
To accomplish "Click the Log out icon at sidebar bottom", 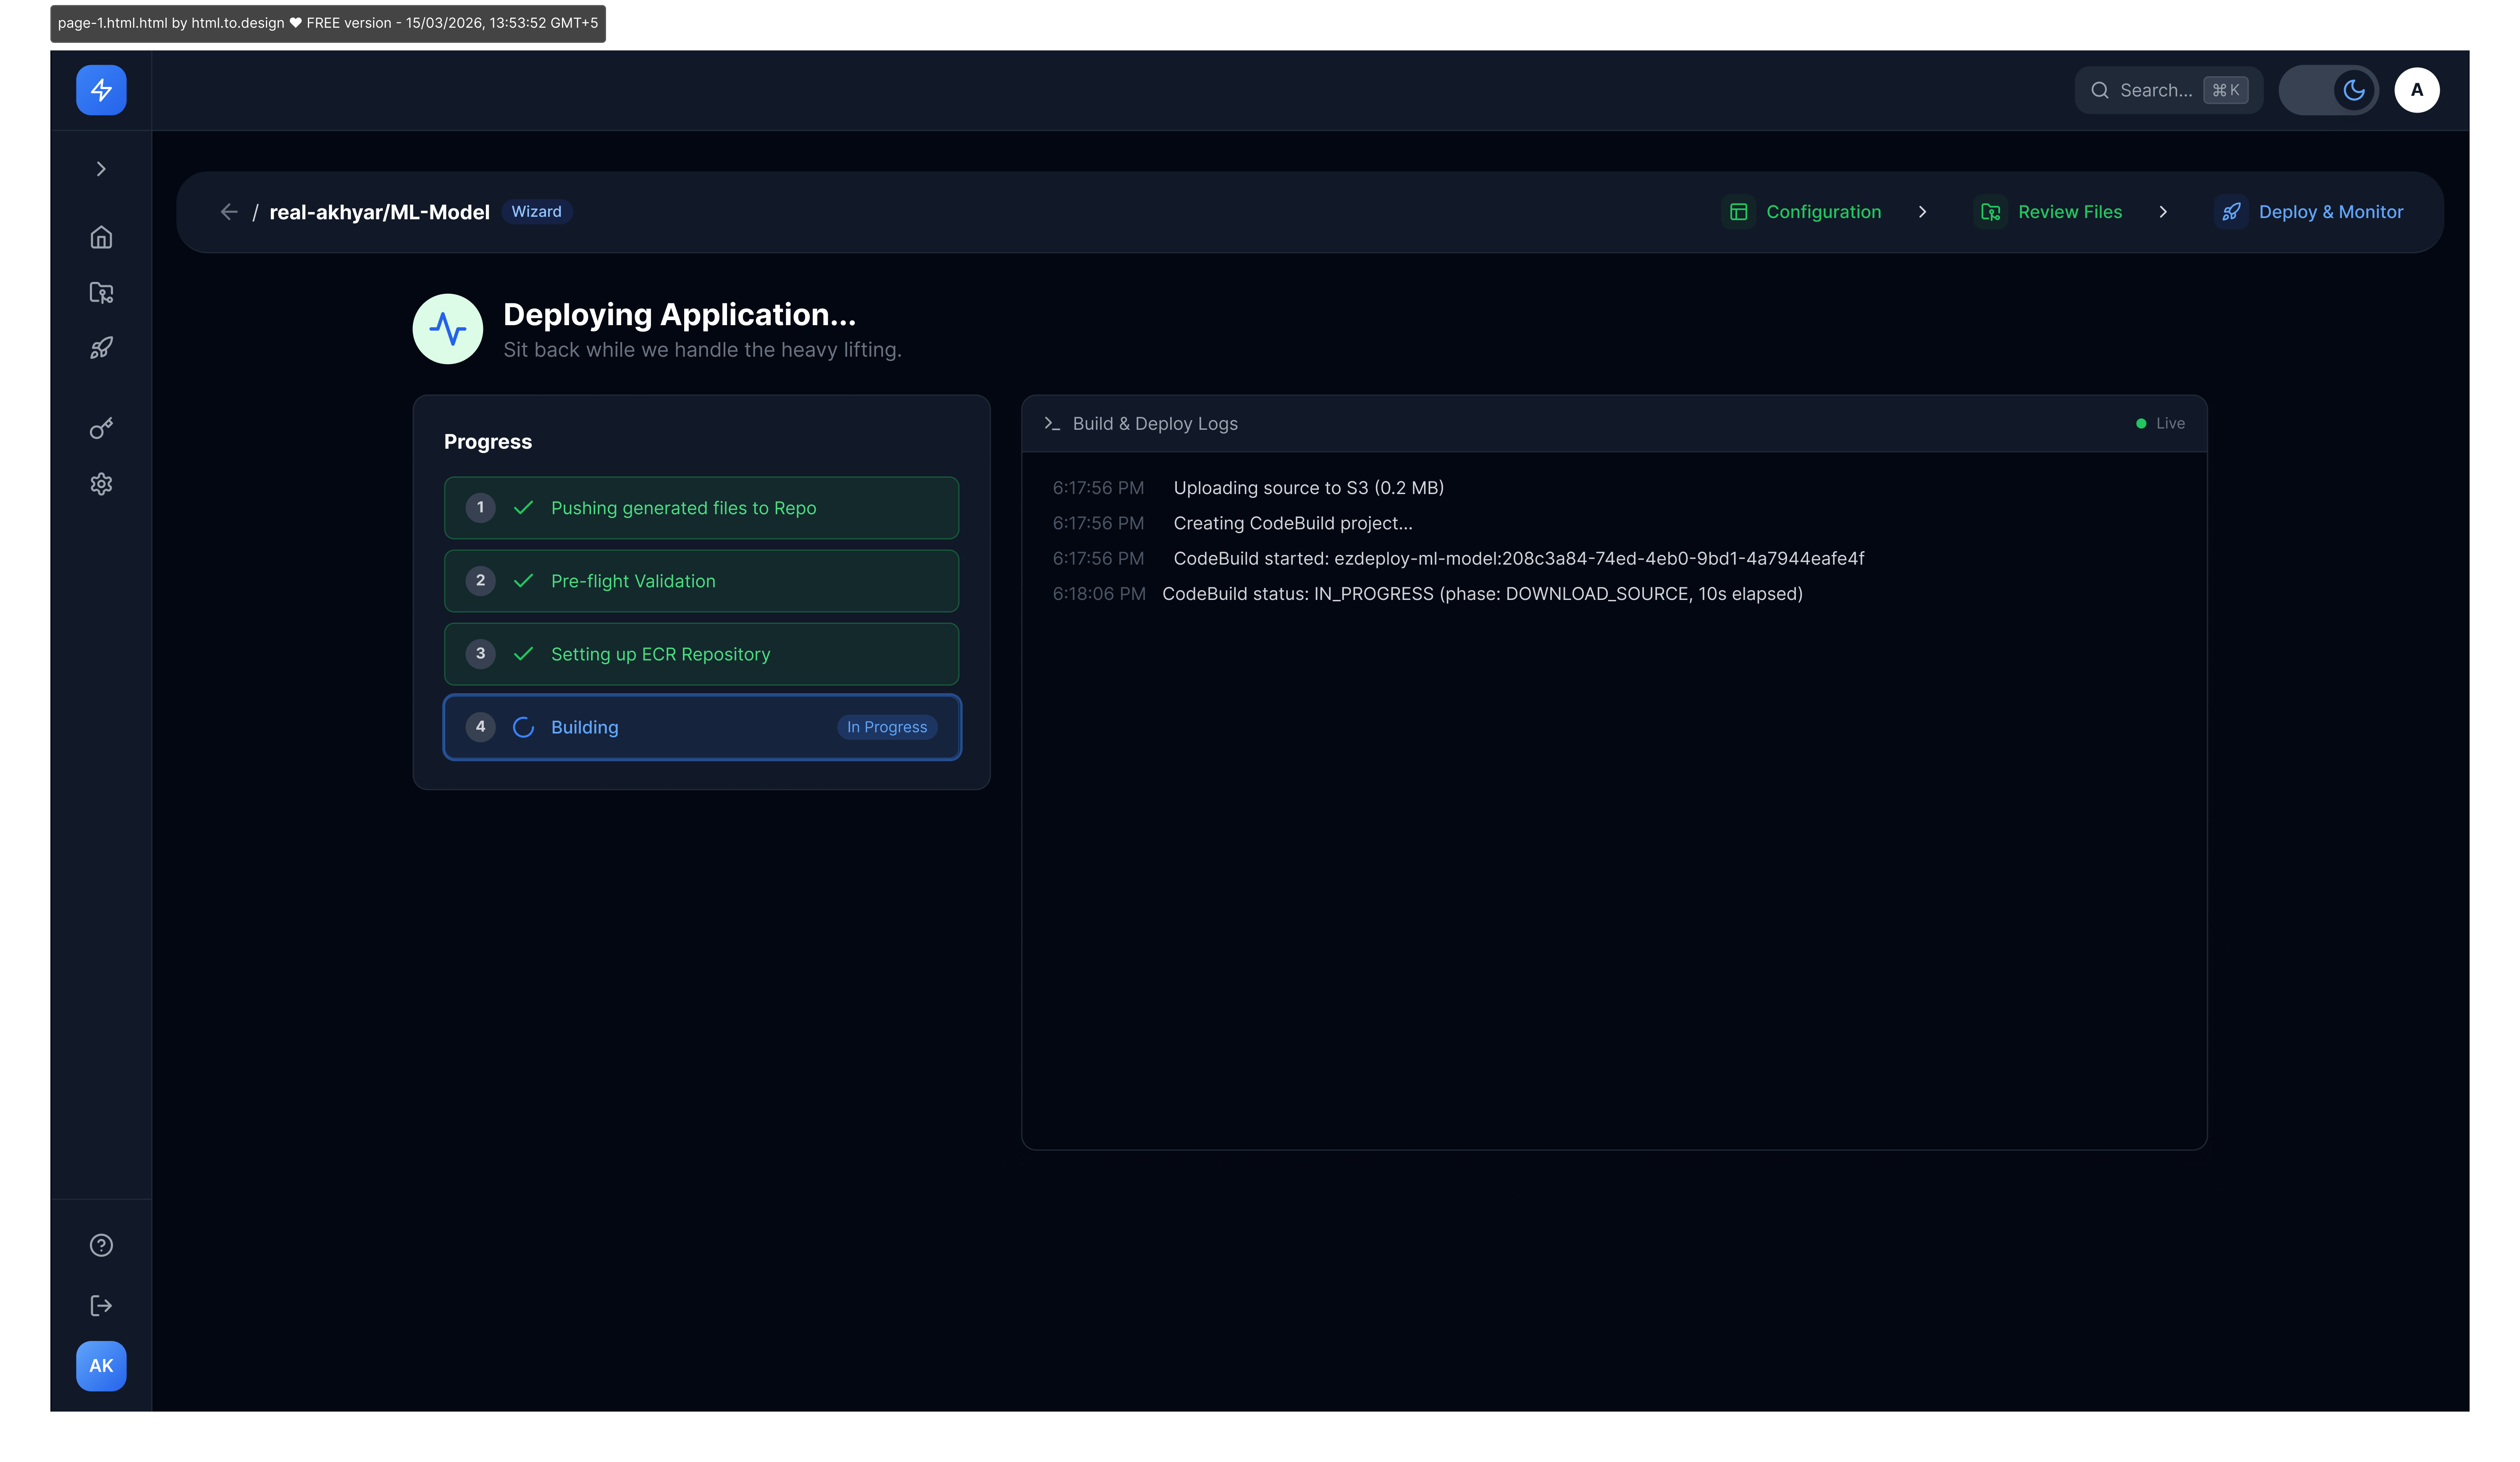I will [100, 1304].
